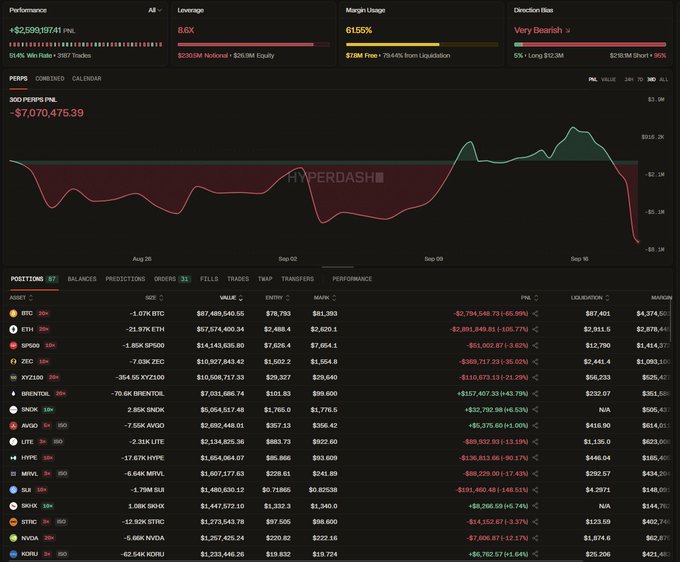The height and width of the screenshot is (562, 680).
Task: Open the CALENDAR tab
Action: (87, 78)
